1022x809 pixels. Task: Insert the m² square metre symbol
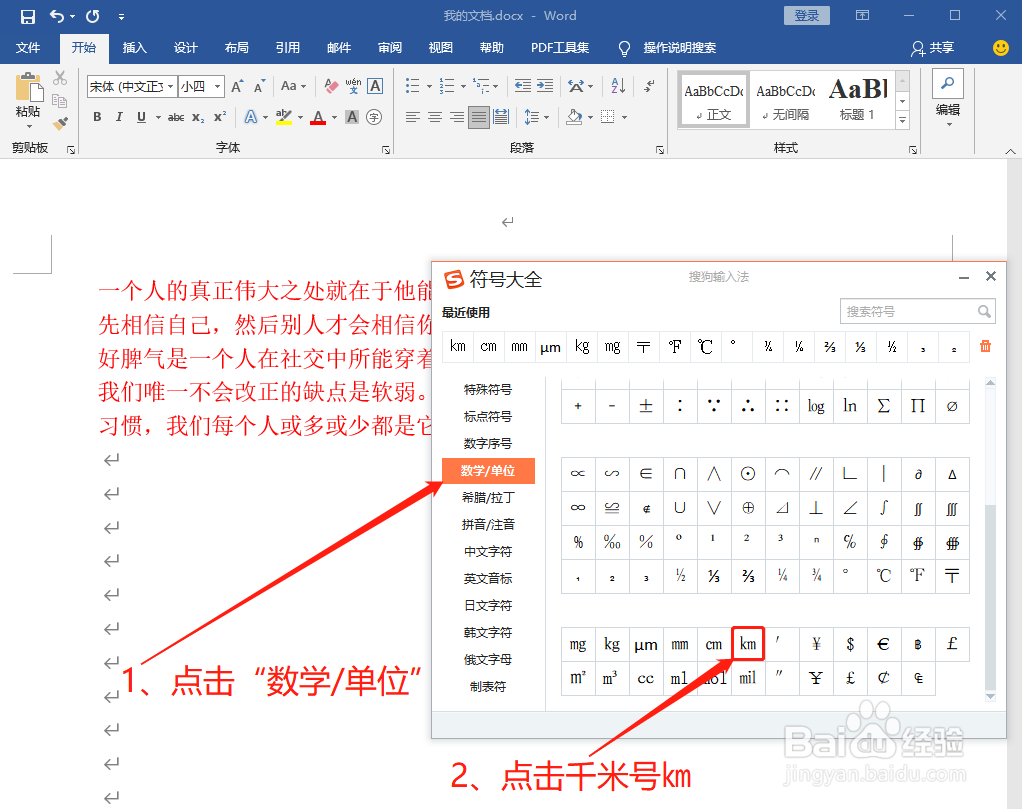(x=578, y=678)
